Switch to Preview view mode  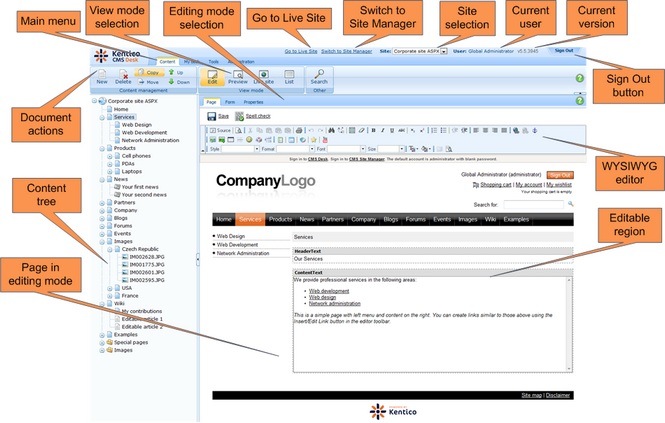tap(238, 76)
